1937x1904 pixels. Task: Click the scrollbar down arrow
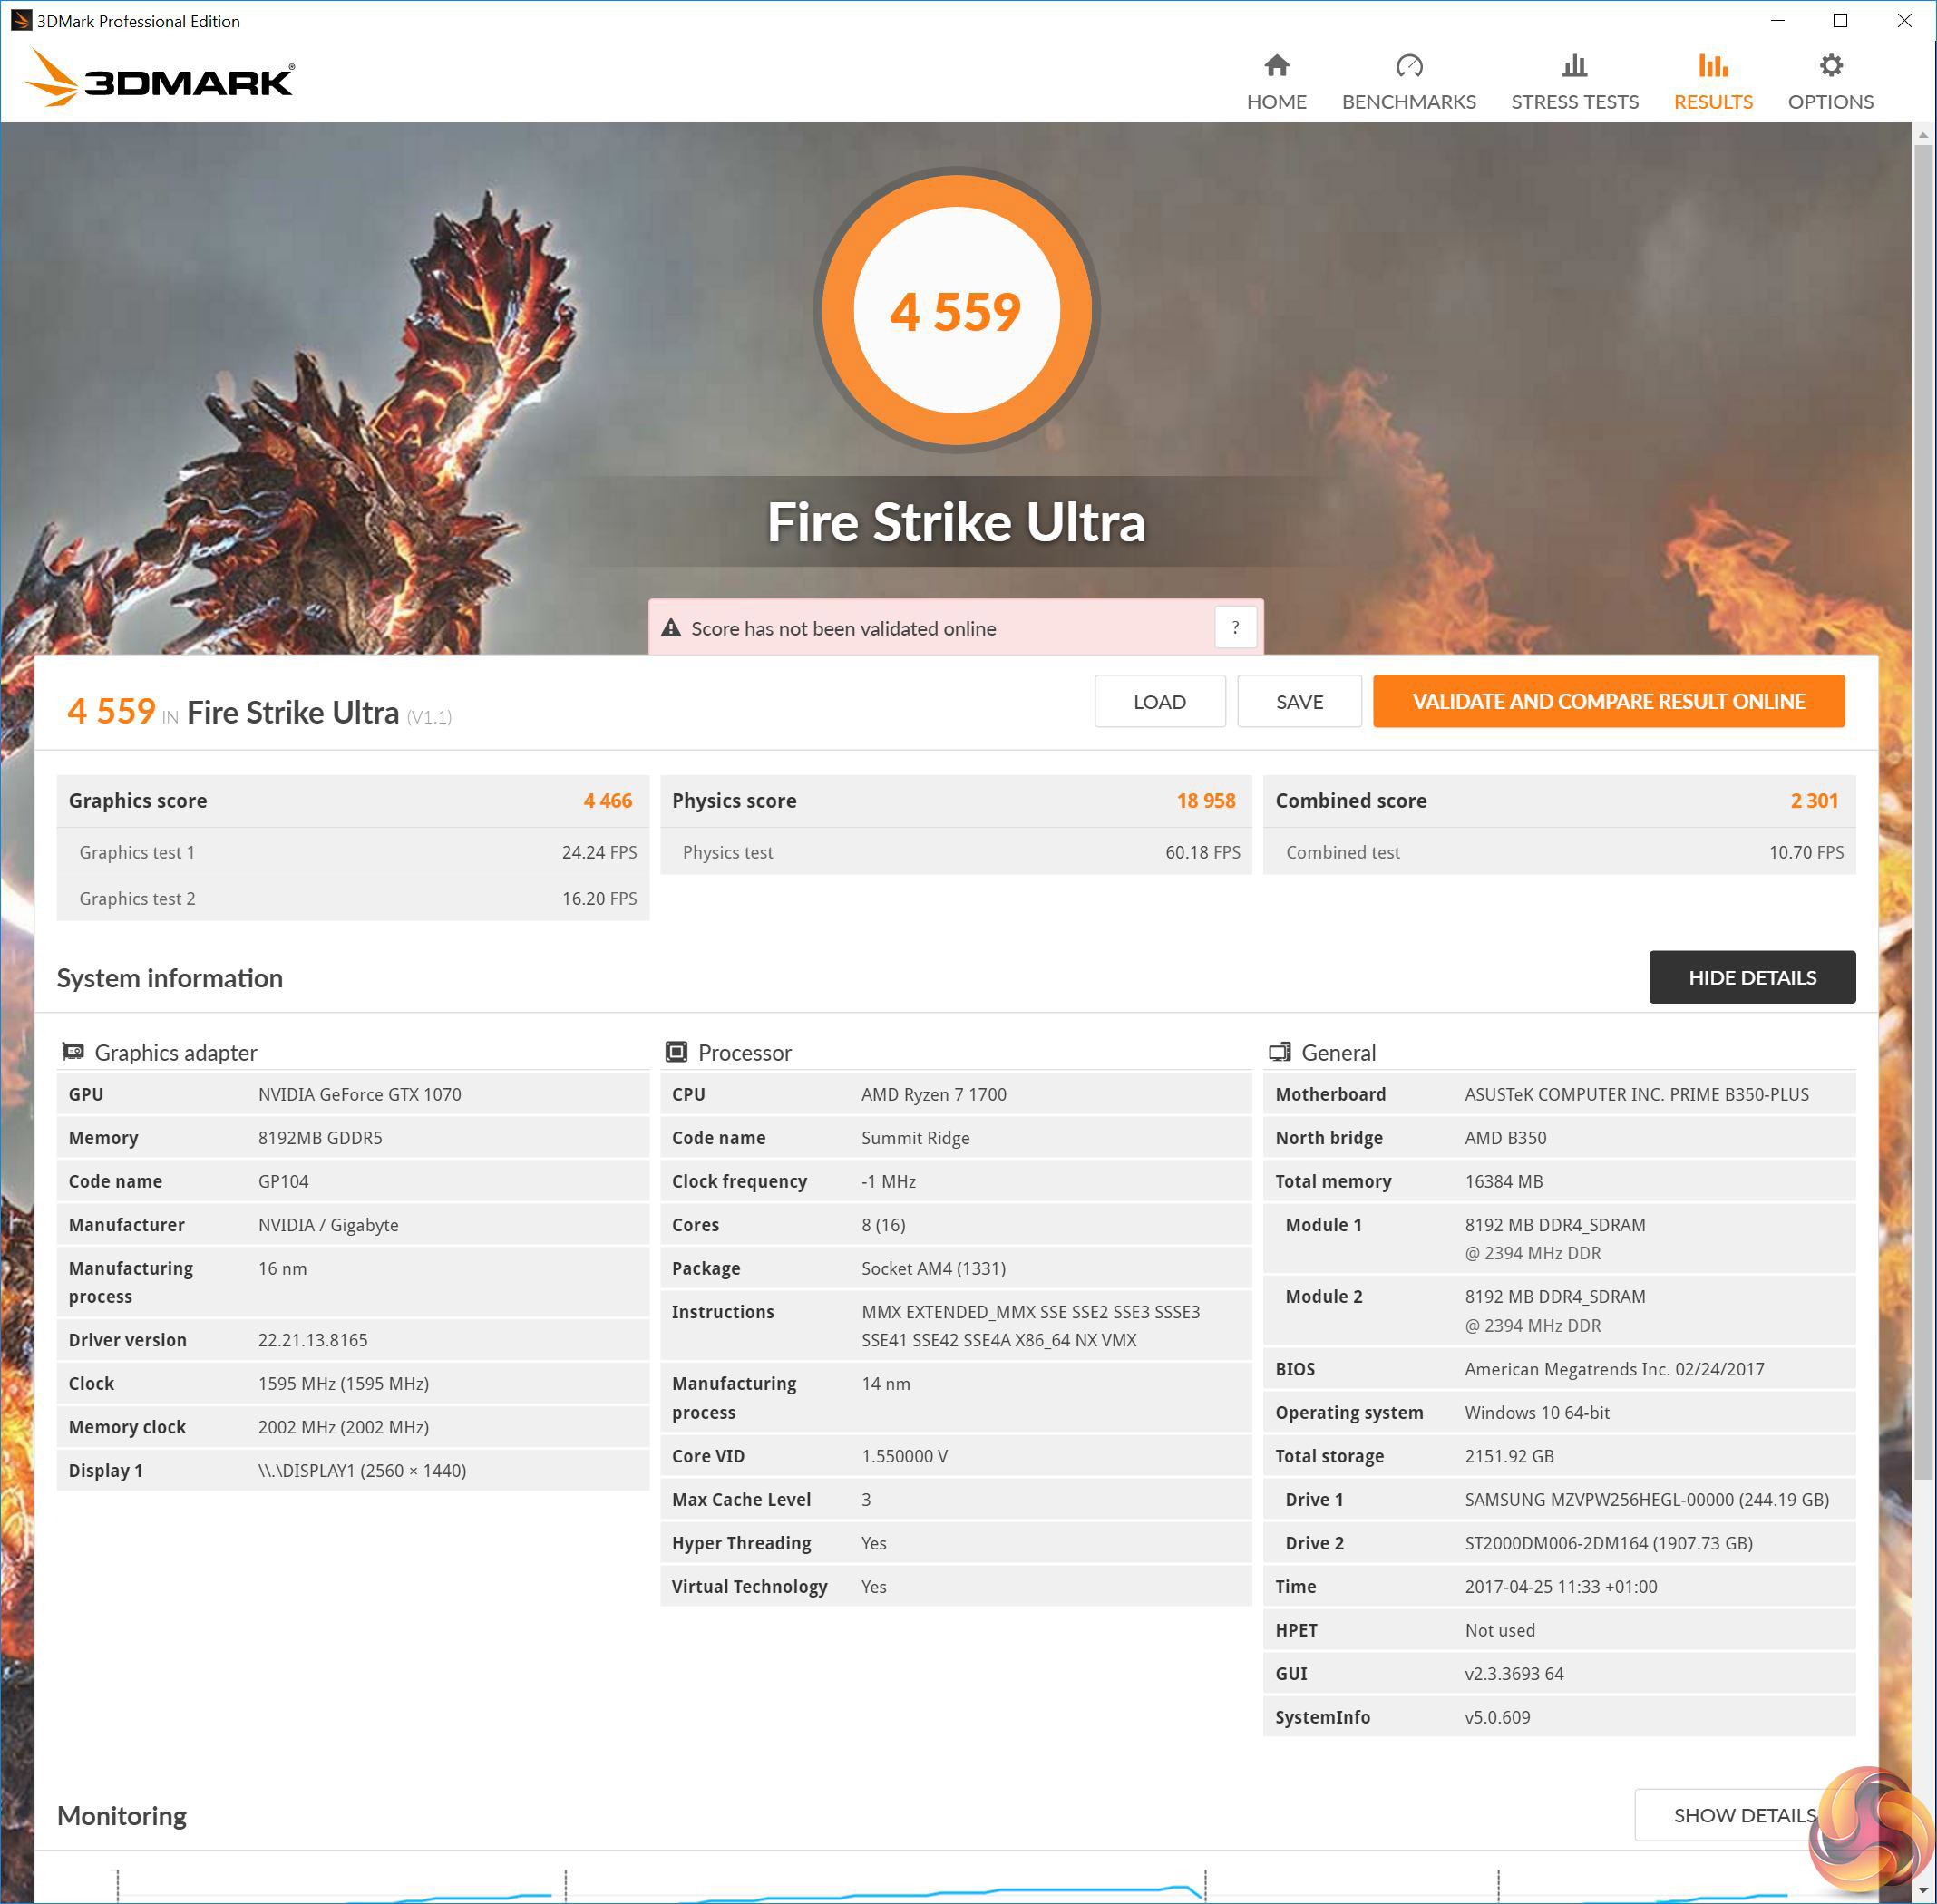(1923, 1891)
